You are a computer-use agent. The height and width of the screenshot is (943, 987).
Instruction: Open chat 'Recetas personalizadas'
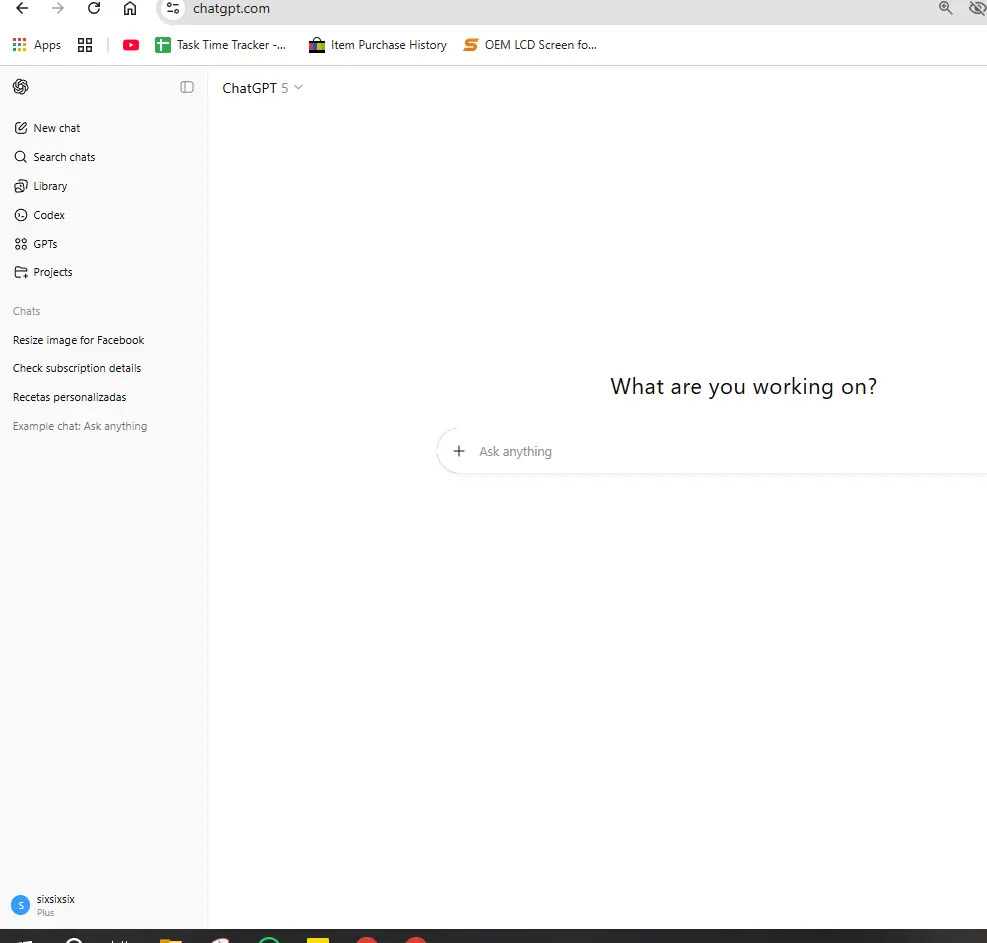69,397
